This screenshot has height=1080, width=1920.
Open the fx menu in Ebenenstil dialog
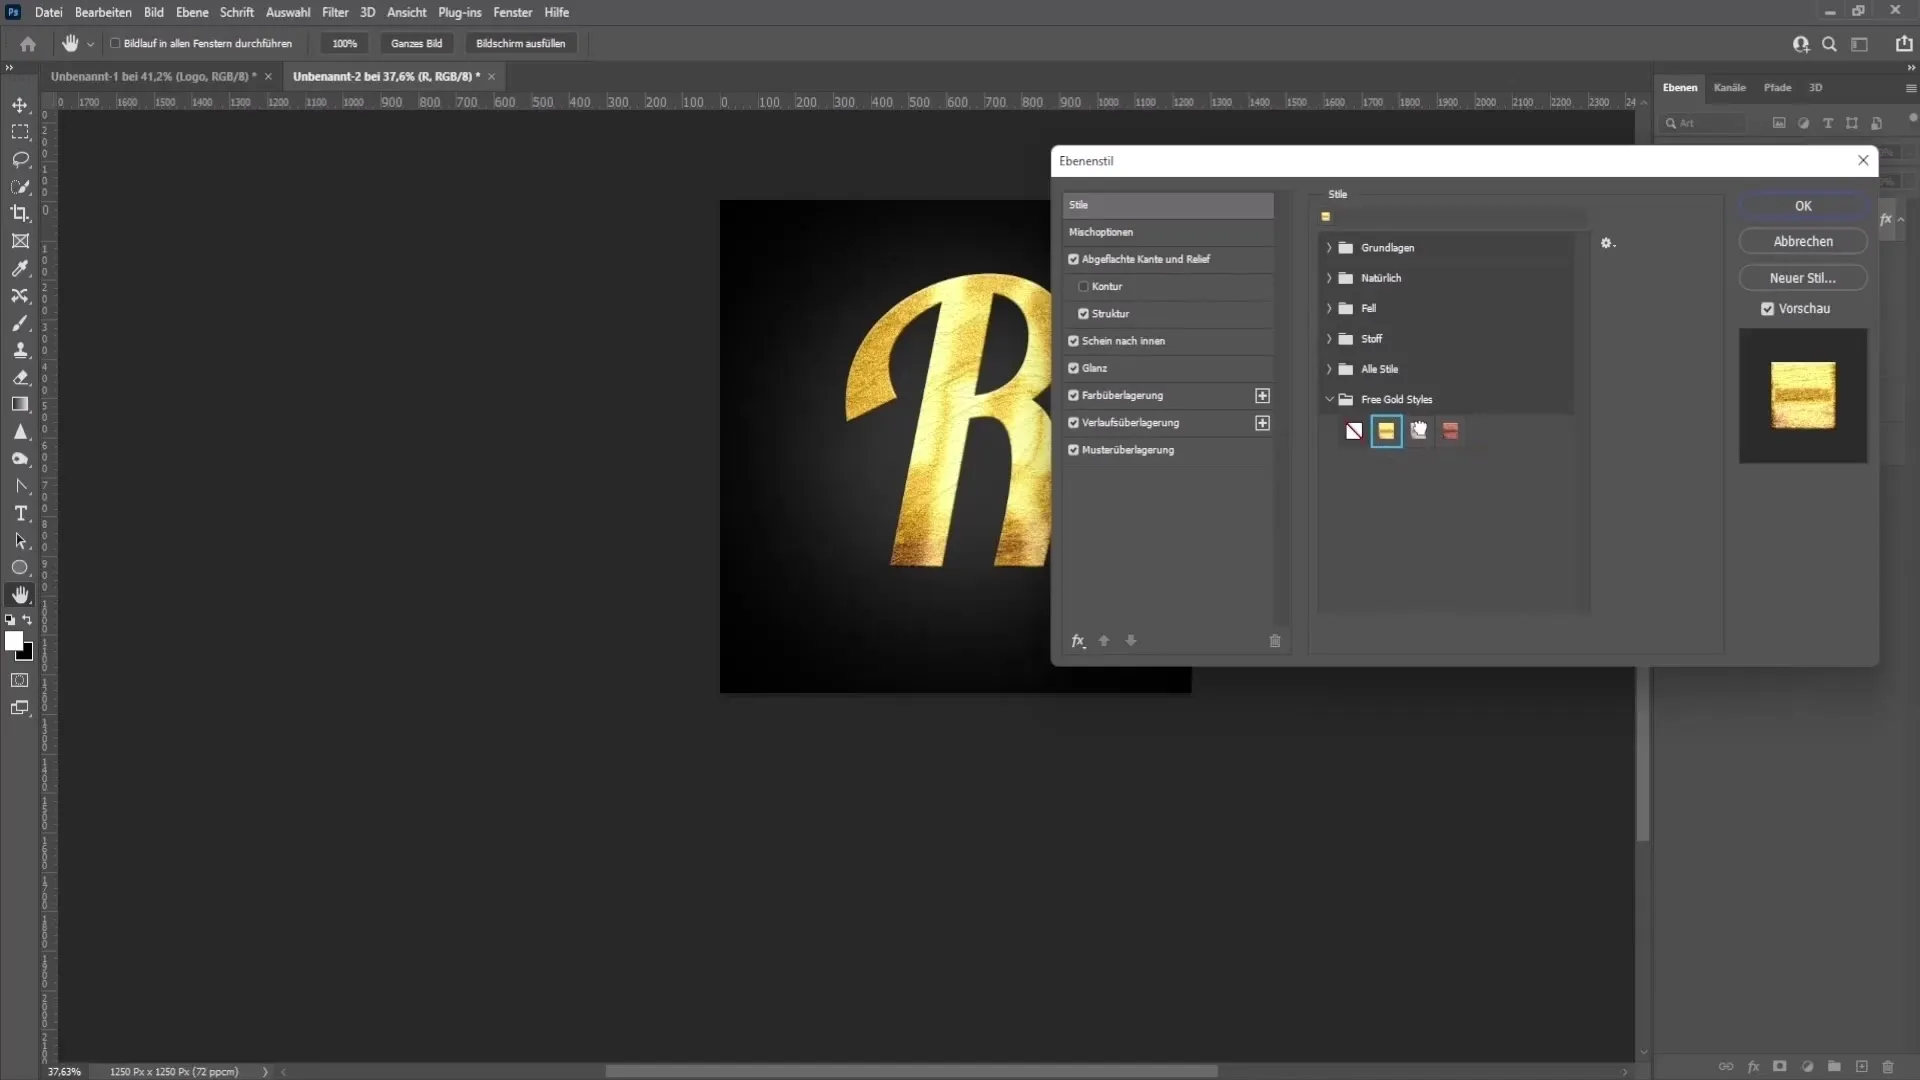click(1078, 641)
